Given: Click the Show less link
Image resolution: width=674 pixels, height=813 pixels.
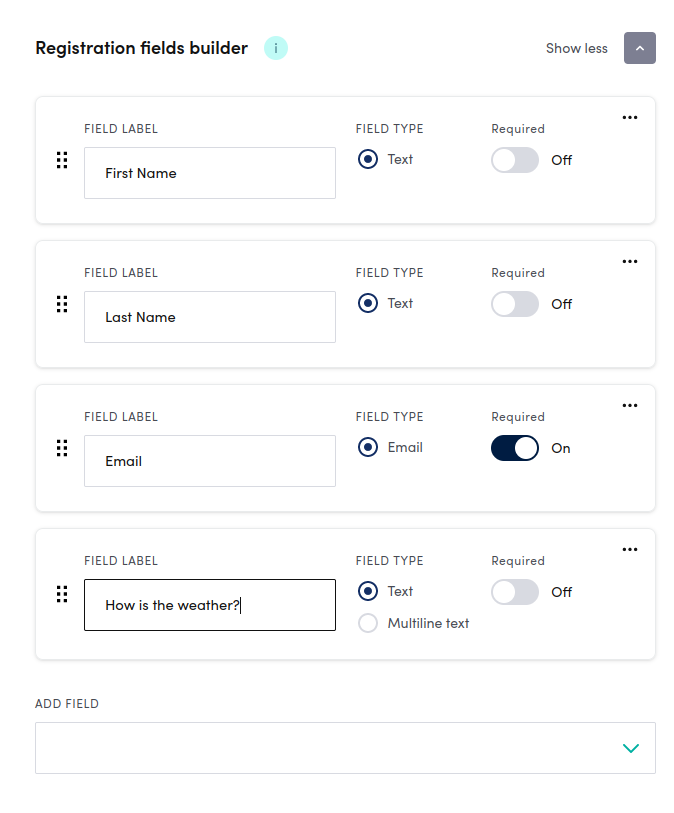Looking at the screenshot, I should pos(576,48).
